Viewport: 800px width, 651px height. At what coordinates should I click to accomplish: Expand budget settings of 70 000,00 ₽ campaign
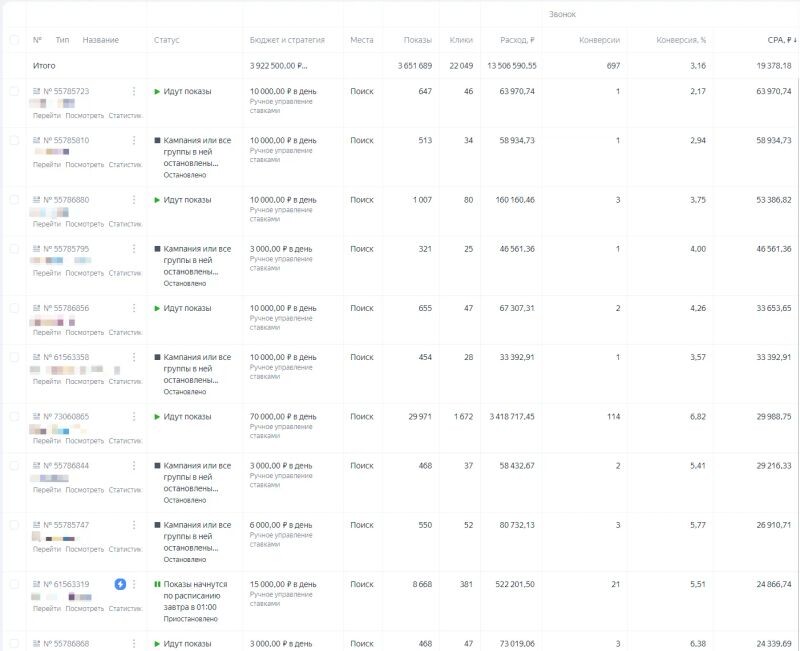[x=283, y=416]
